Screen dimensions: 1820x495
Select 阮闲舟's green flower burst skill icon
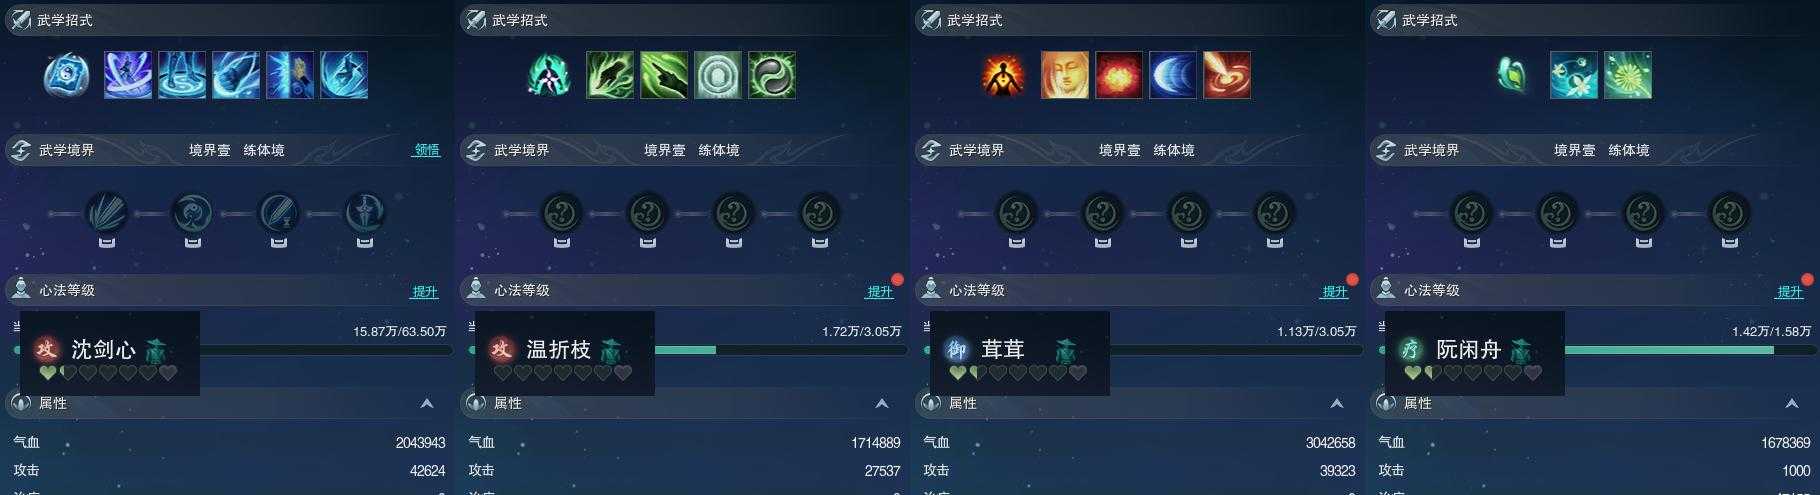pyautogui.click(x=1628, y=76)
